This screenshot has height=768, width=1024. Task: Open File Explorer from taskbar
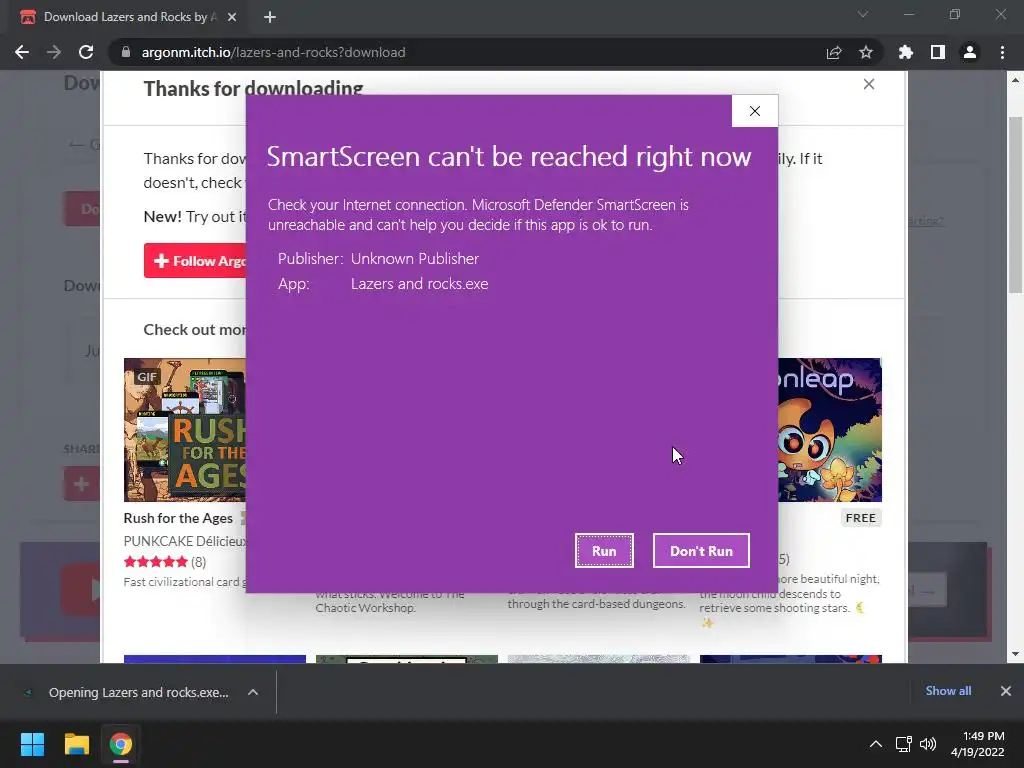click(x=76, y=744)
